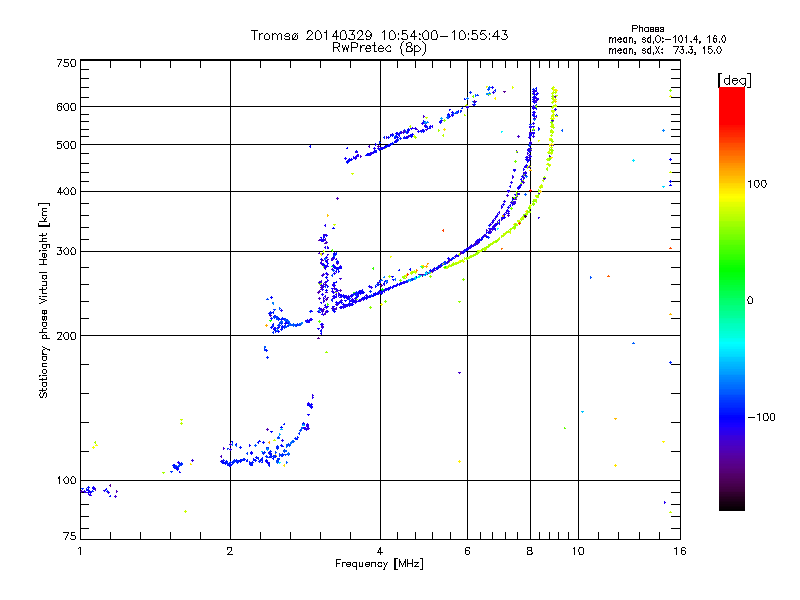This screenshot has width=800, height=600.
Task: Click the y-axis tick label '500'
Action: 66,145
